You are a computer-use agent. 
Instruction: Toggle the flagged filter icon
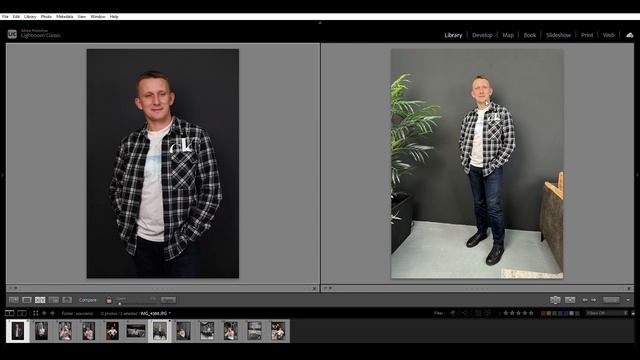tap(452, 313)
